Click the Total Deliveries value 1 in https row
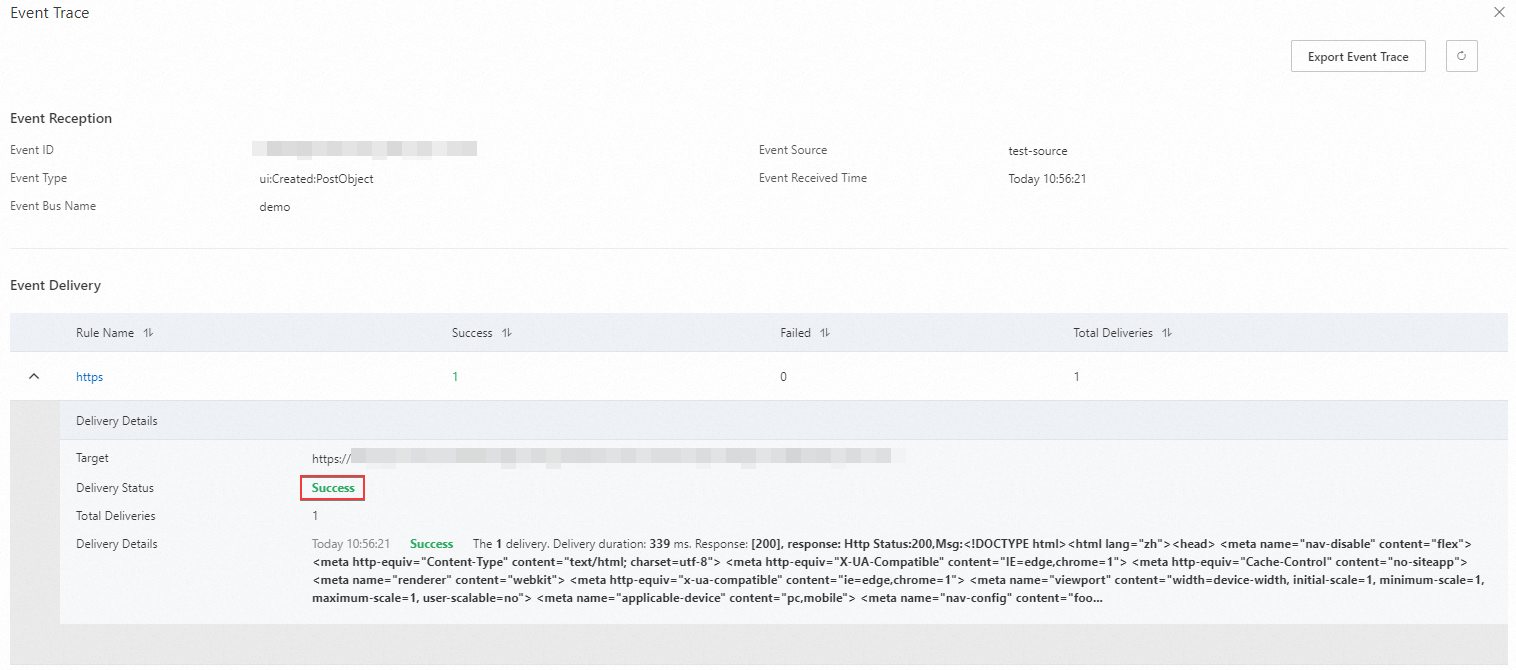The image size is (1516, 670). tap(1077, 377)
